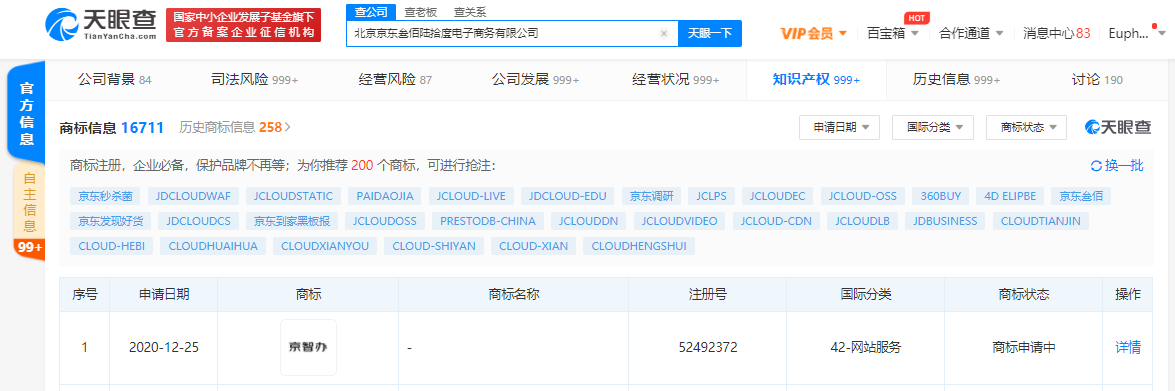Image resolution: width=1175 pixels, height=391 pixels.
Task: Open 历史商标信息 258 link
Action: coord(235,127)
